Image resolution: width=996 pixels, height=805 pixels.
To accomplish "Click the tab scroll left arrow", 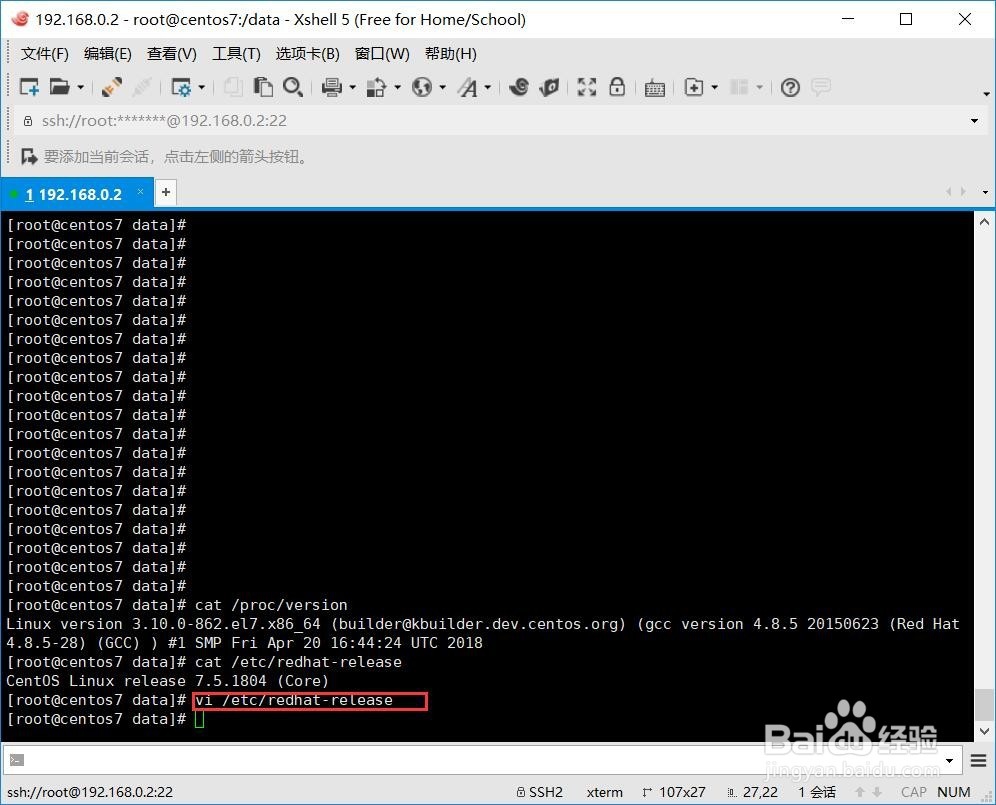I will [949, 191].
